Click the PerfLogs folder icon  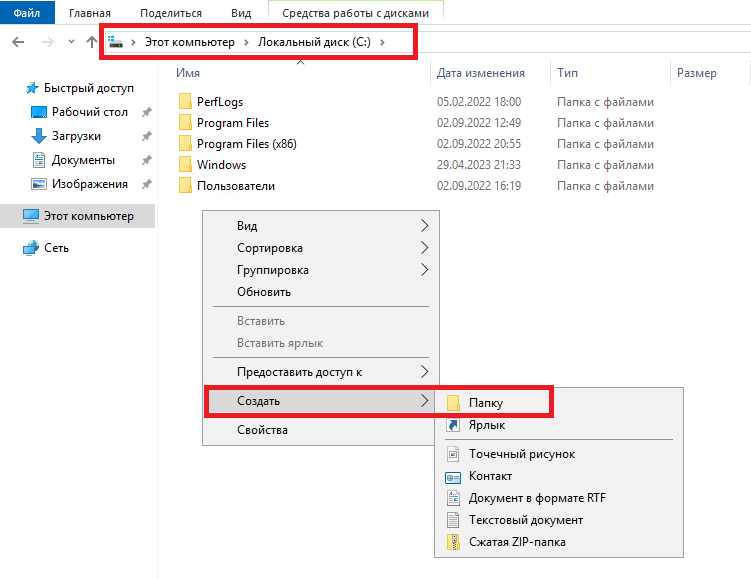tap(185, 102)
